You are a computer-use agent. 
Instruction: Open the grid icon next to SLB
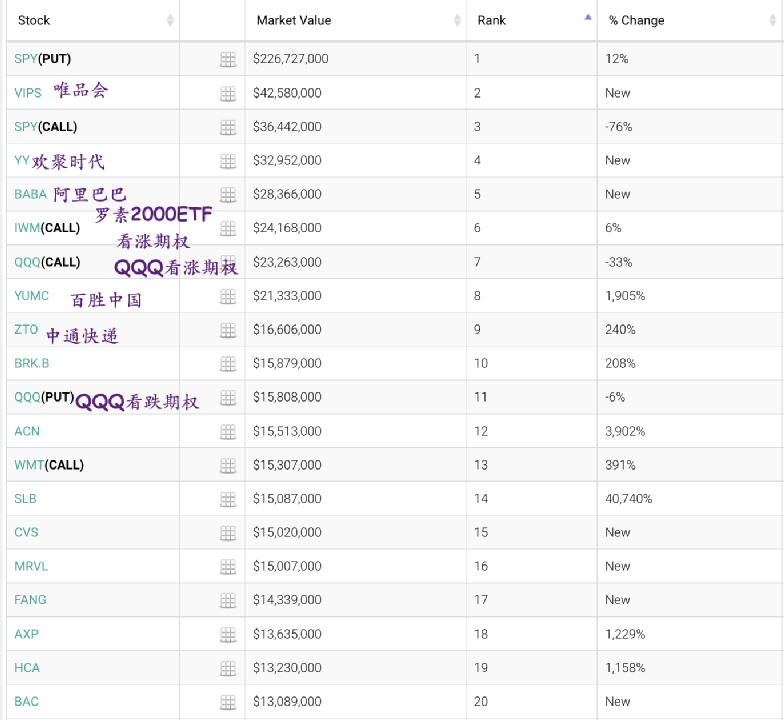point(227,499)
